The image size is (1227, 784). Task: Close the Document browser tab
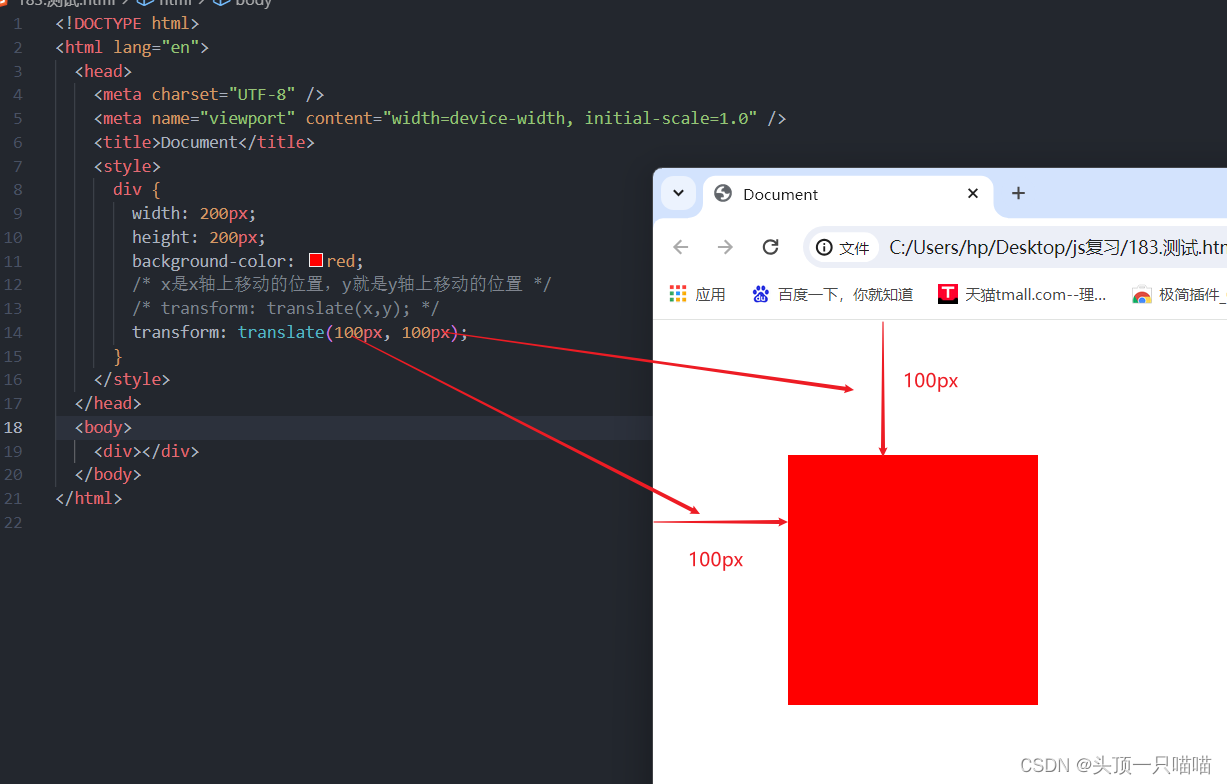point(973,193)
